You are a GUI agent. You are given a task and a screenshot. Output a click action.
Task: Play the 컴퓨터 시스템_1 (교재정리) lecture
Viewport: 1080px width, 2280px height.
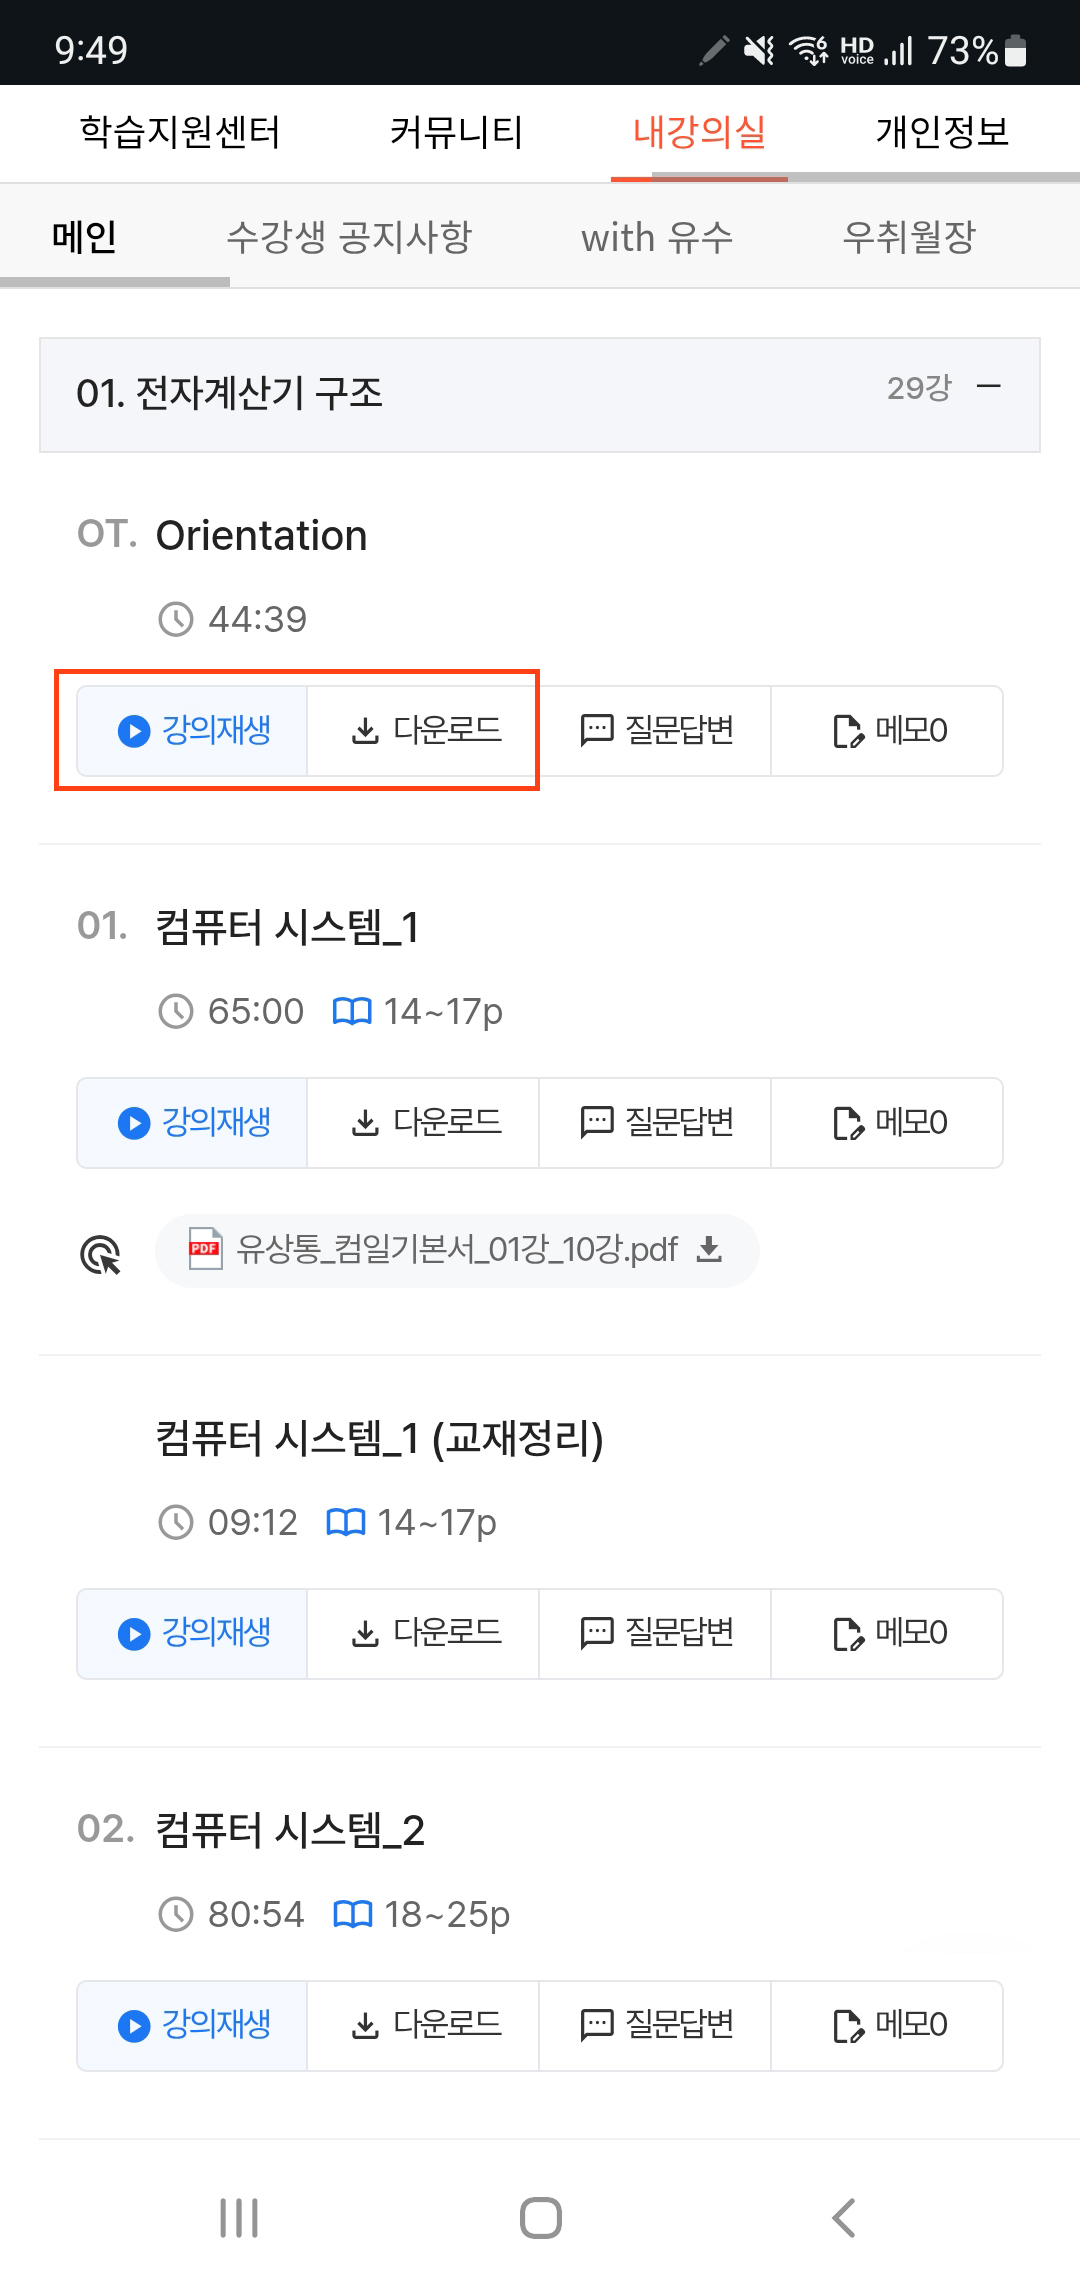[192, 1633]
